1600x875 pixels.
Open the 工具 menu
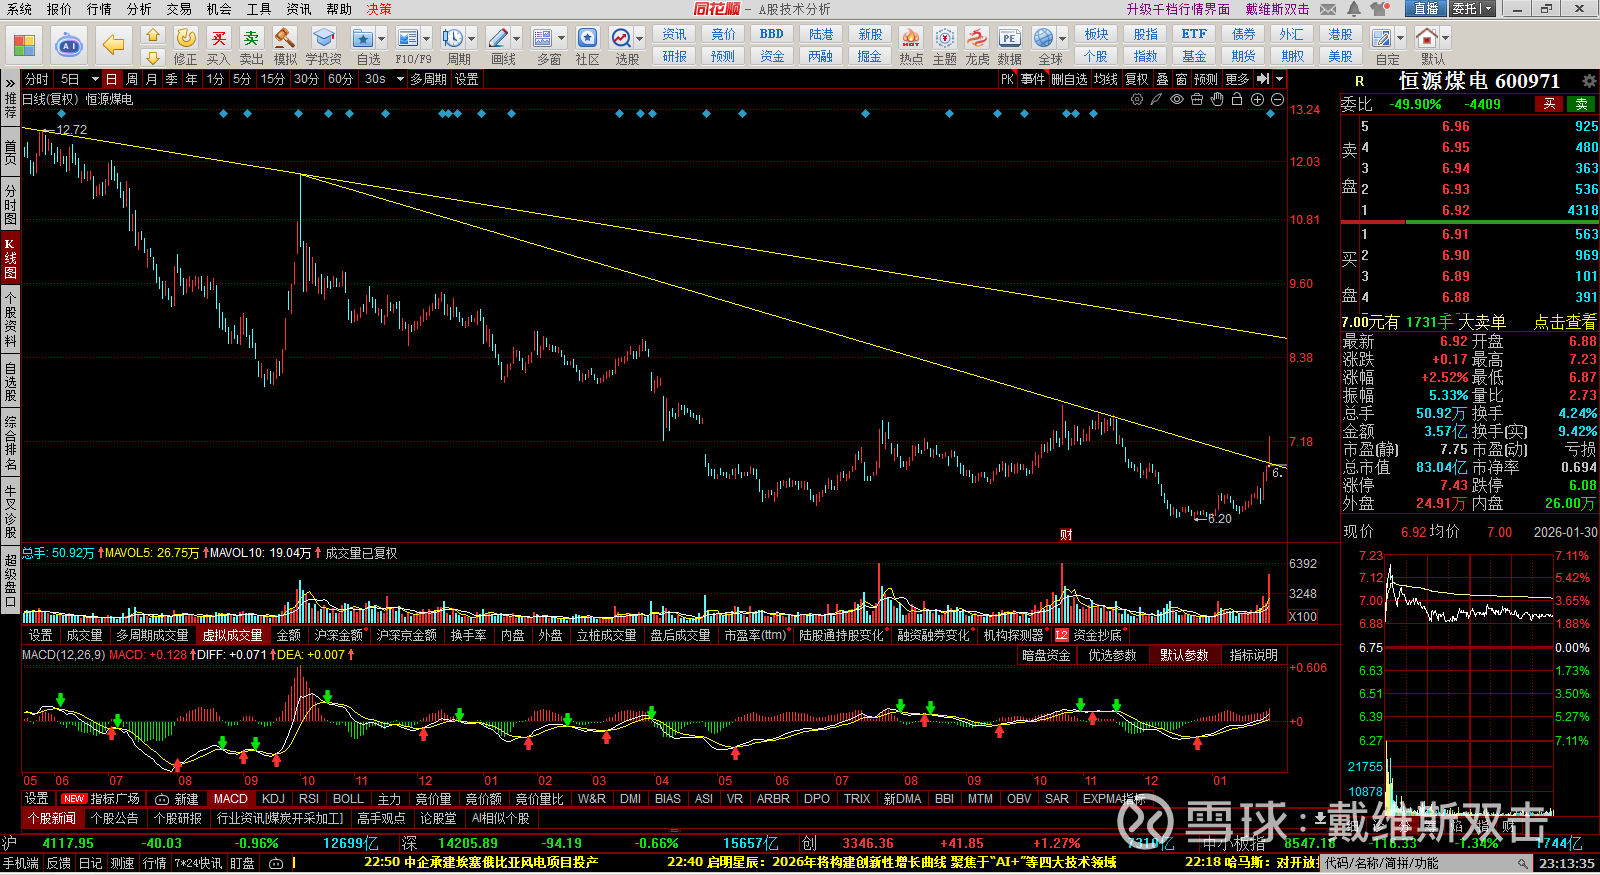tap(259, 9)
